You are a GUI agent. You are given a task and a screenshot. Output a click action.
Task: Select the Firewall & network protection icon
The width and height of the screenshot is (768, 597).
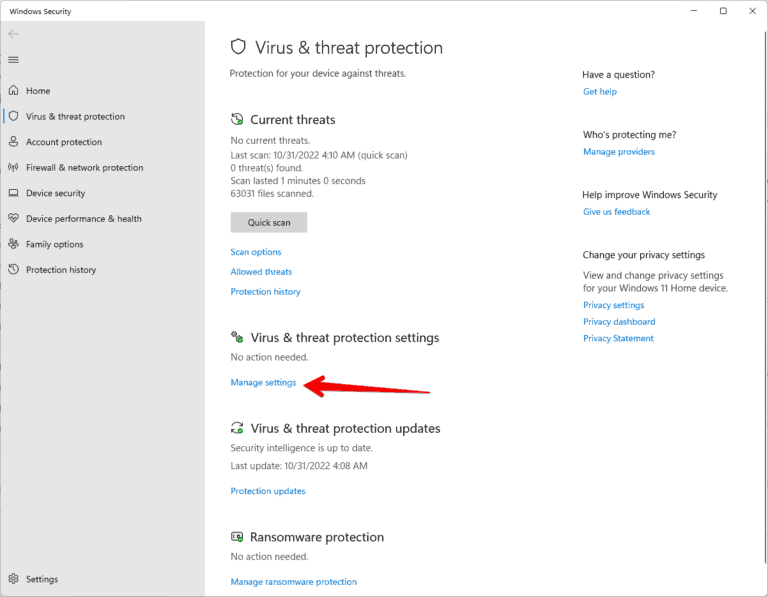pos(14,168)
